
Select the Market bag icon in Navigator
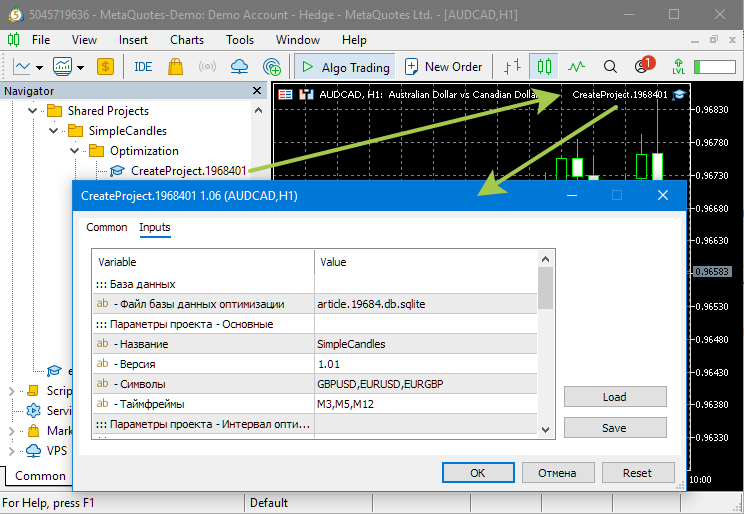pyautogui.click(x=33, y=430)
